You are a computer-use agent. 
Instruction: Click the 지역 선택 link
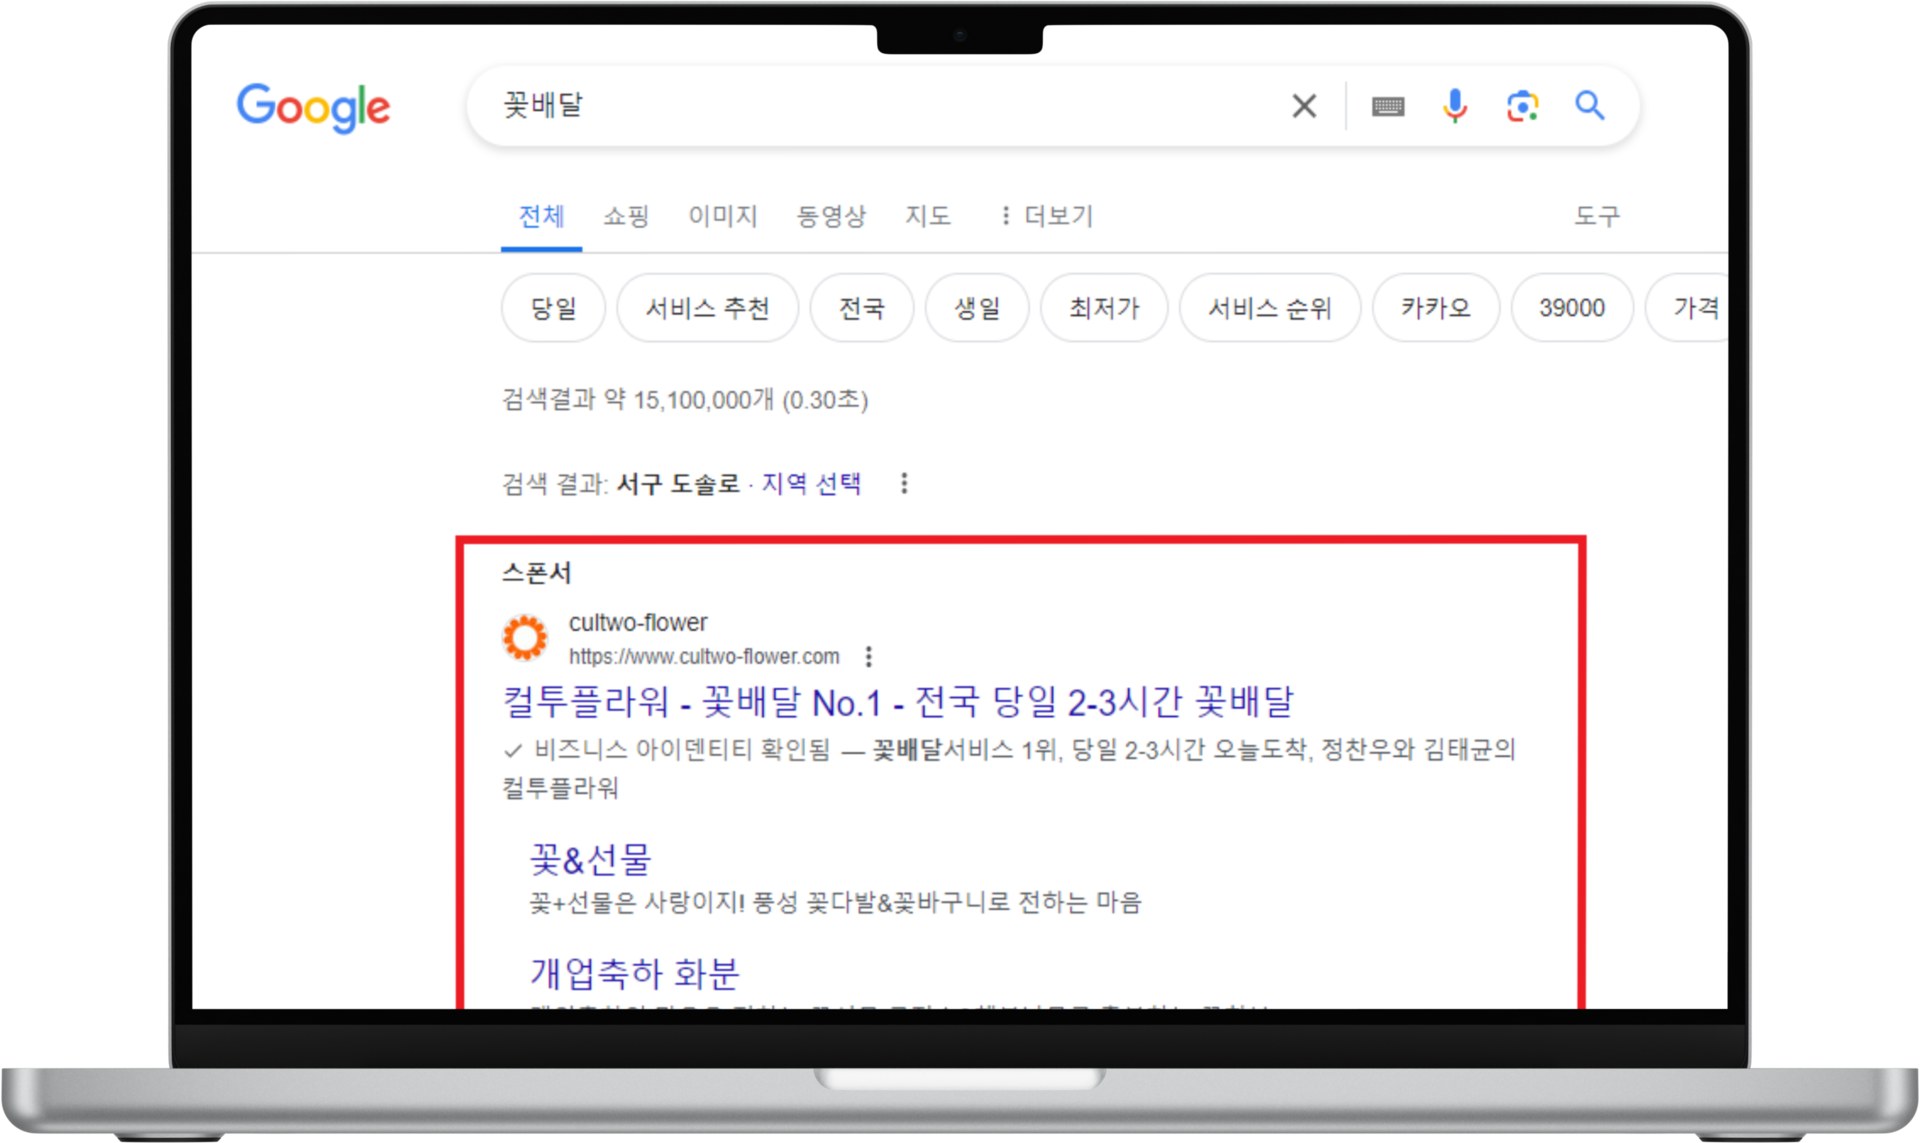(811, 484)
